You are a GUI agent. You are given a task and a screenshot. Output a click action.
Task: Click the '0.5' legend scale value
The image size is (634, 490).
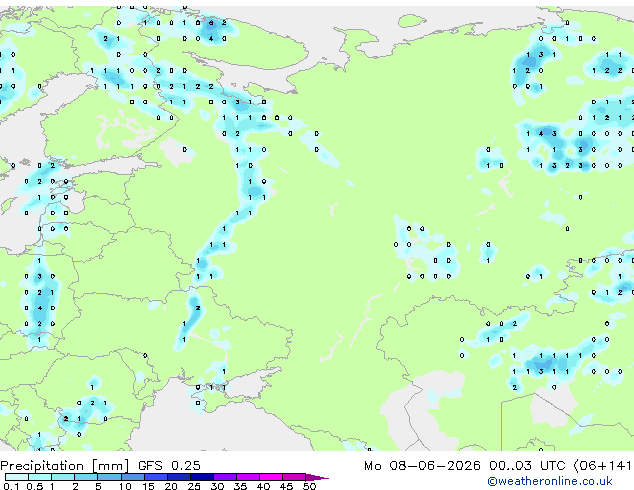[x=35, y=486]
